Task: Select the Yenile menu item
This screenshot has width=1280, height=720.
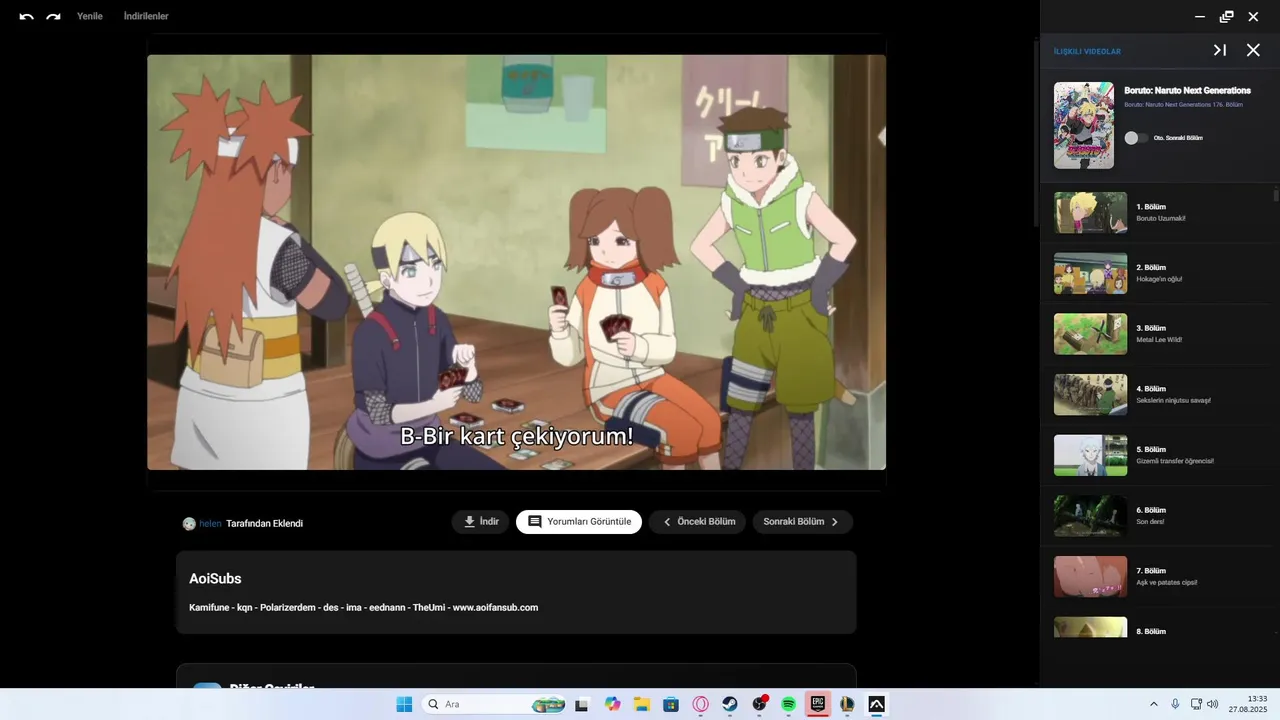Action: coord(90,16)
